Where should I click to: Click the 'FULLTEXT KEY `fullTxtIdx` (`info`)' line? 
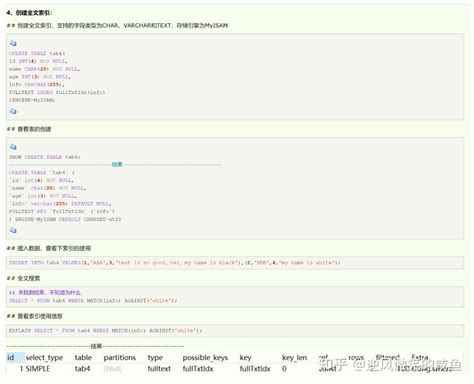tap(62, 211)
